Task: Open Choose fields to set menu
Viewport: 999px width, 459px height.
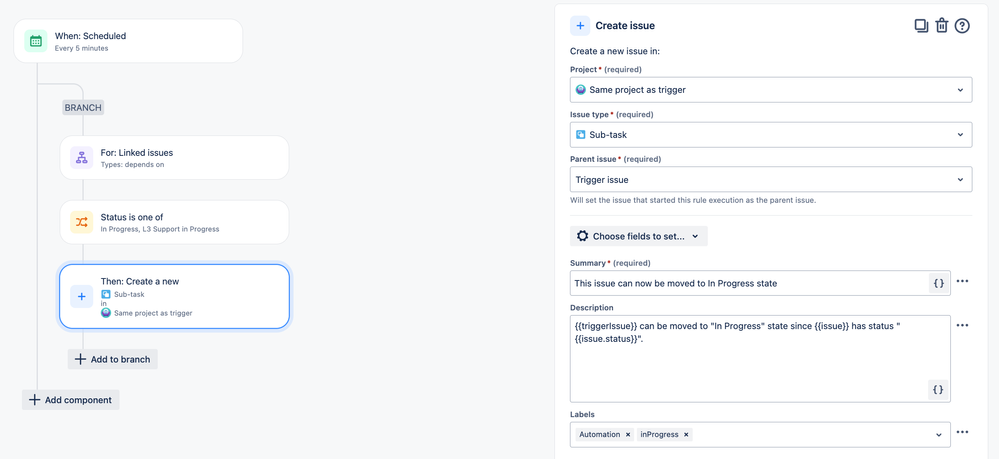Action: pyautogui.click(x=638, y=236)
